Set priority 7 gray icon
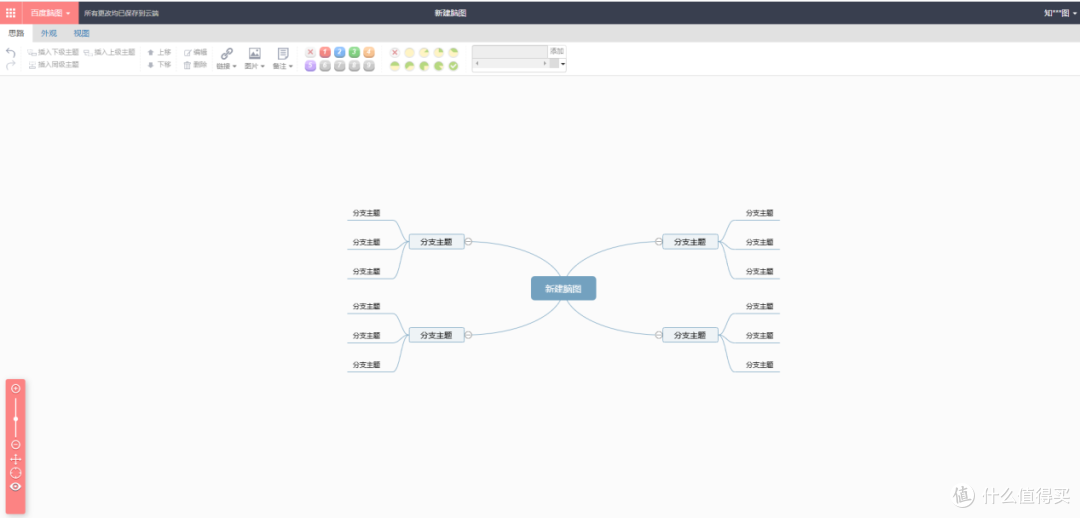 [340, 66]
